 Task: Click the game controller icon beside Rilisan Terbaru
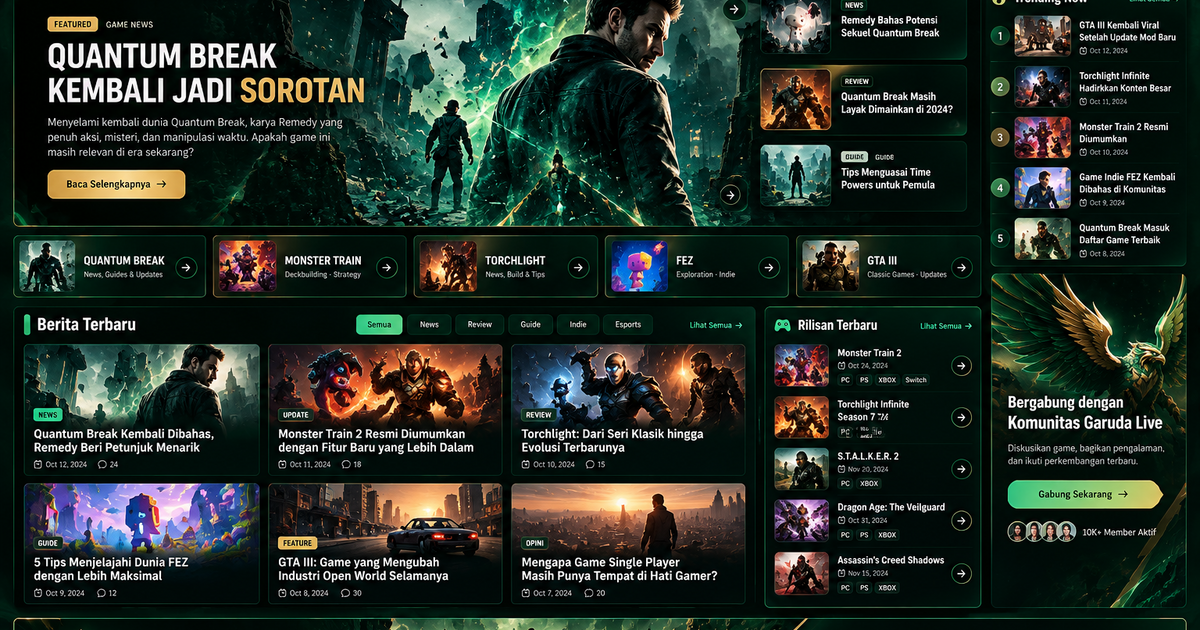pos(783,325)
